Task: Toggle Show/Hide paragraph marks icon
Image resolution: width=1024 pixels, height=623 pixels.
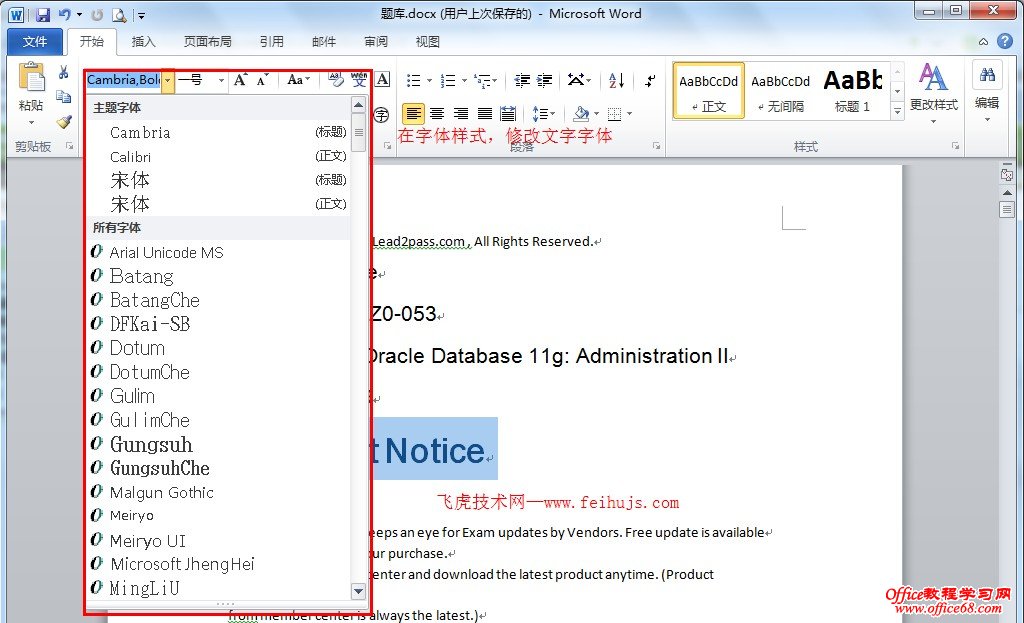Action: coord(650,80)
